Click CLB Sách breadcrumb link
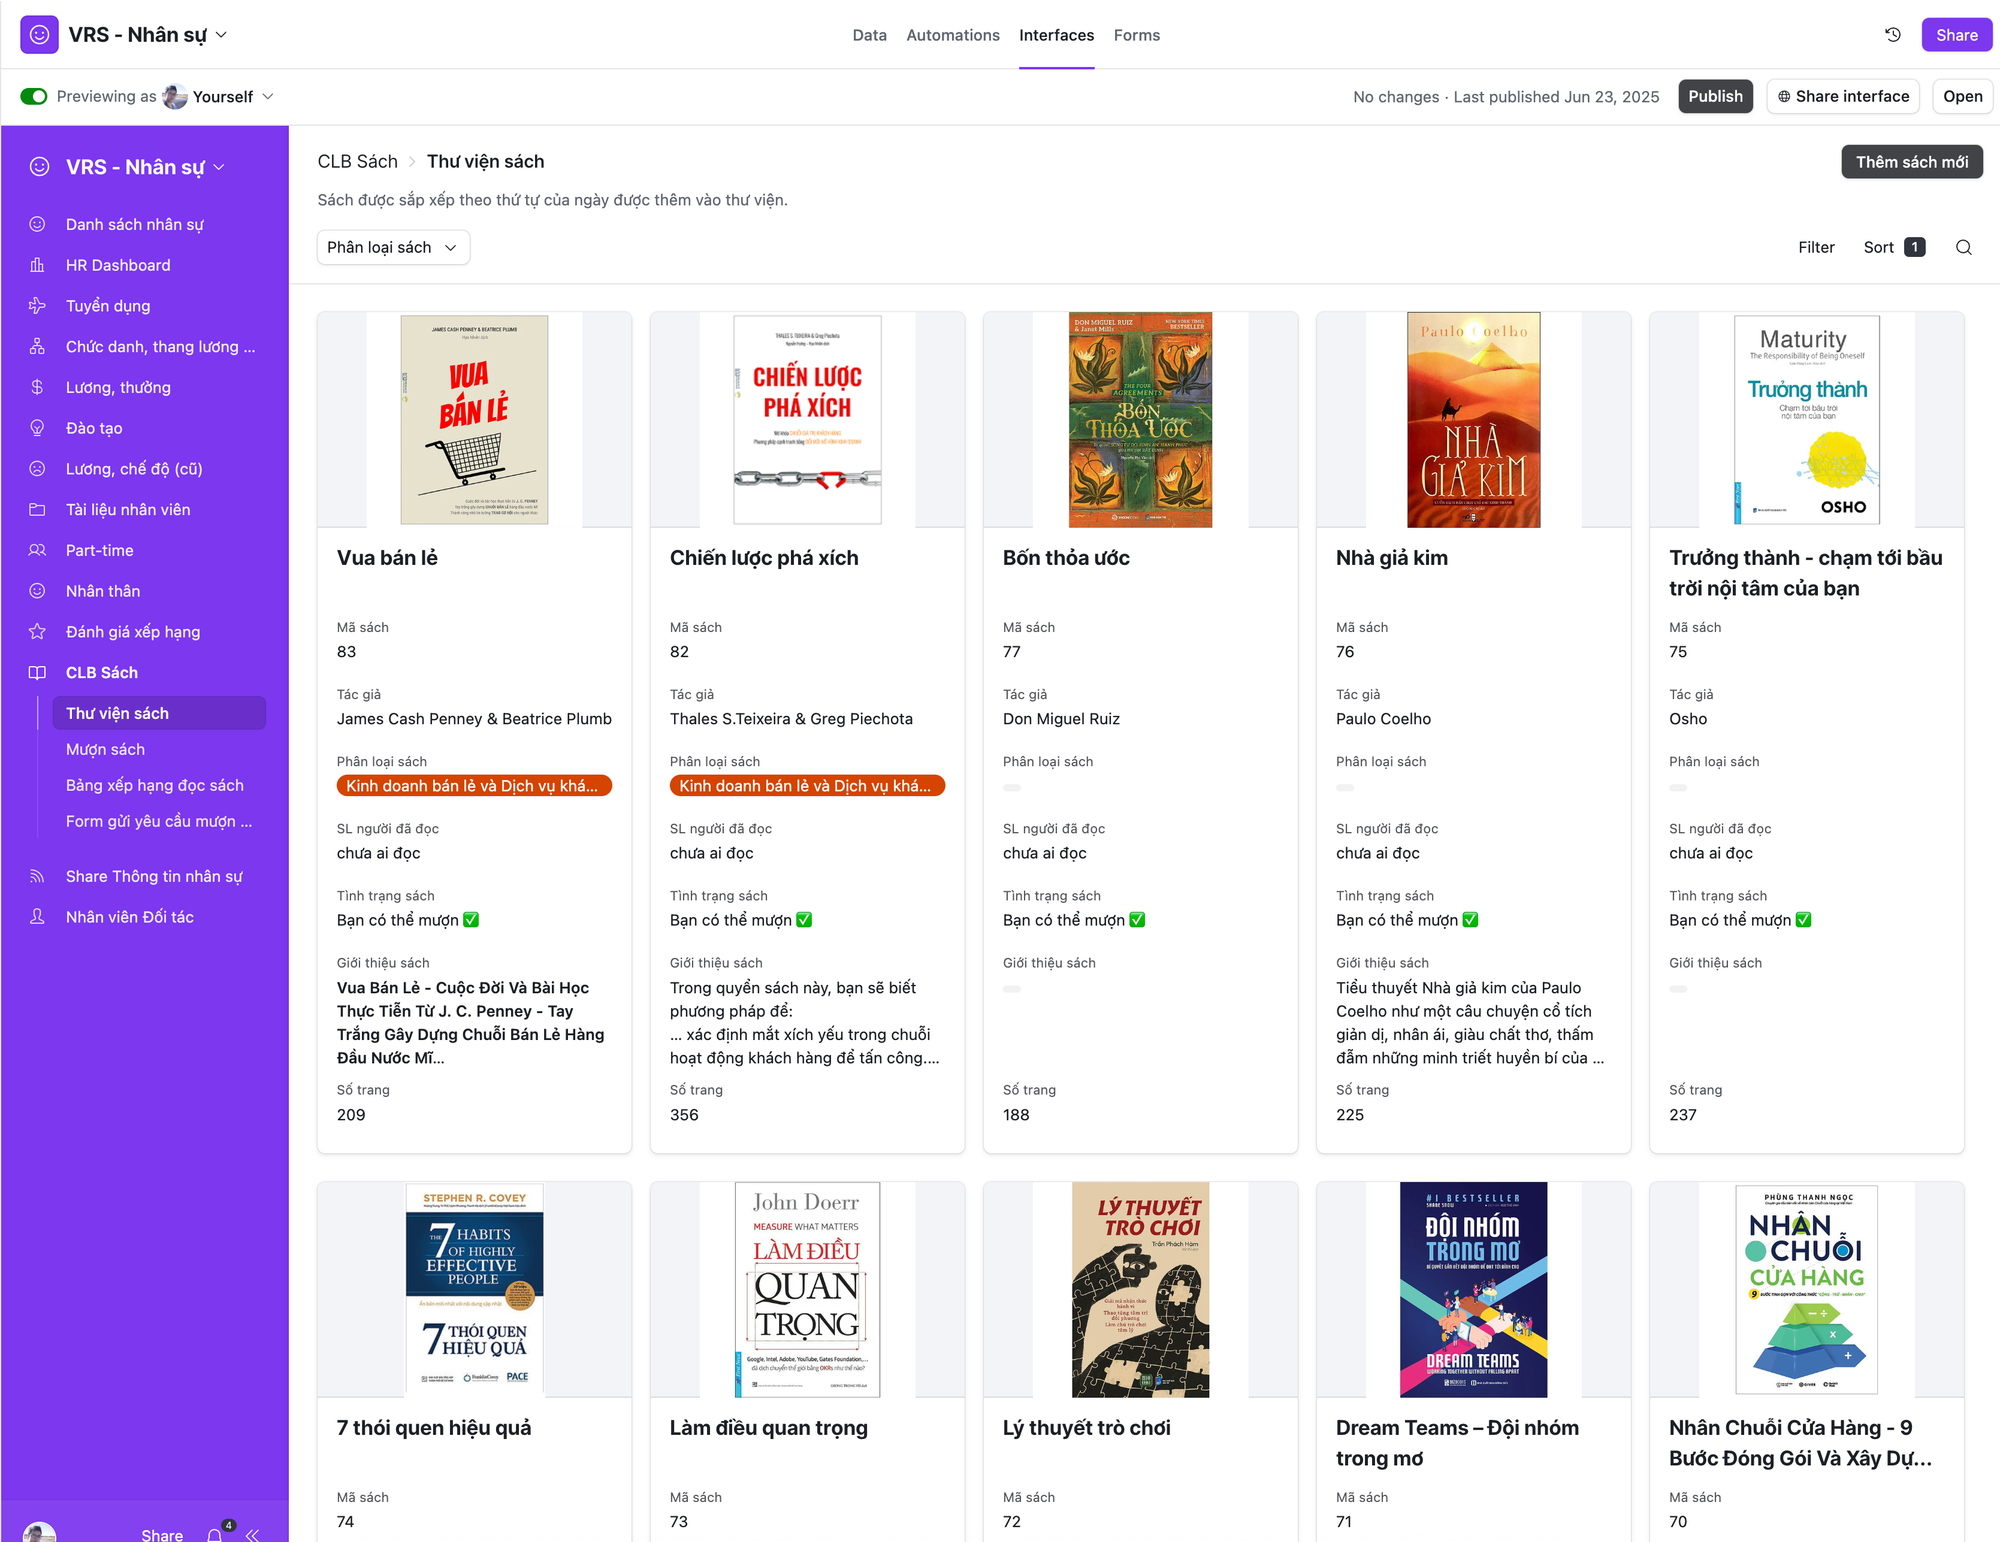2000x1542 pixels. click(357, 161)
